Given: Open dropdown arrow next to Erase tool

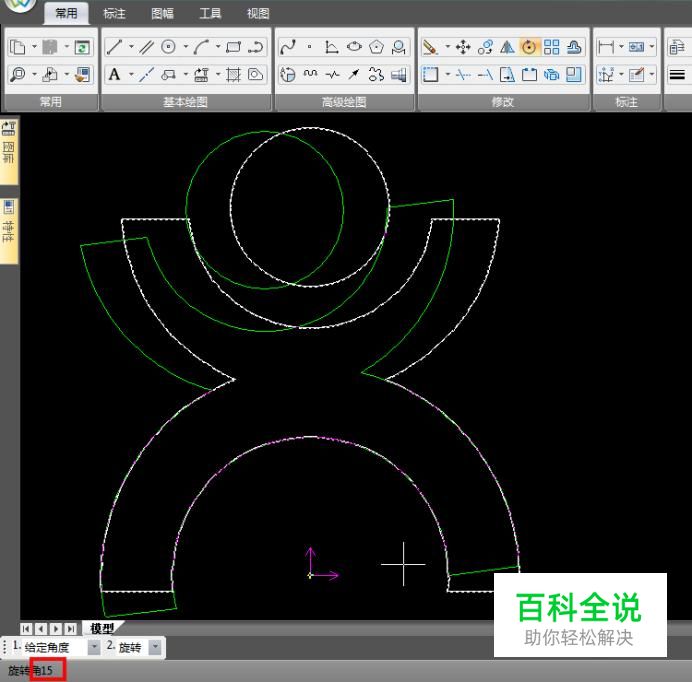Looking at the screenshot, I should click(x=447, y=46).
